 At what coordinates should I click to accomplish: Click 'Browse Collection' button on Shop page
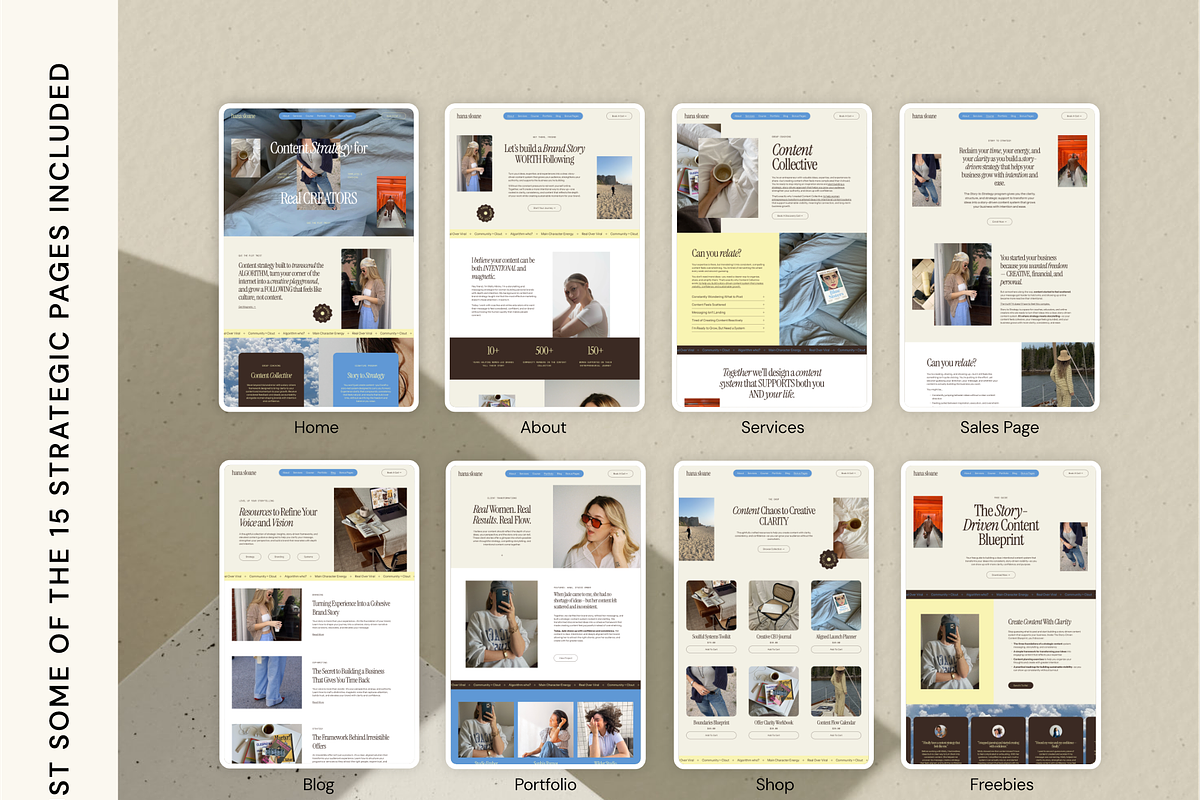772,549
